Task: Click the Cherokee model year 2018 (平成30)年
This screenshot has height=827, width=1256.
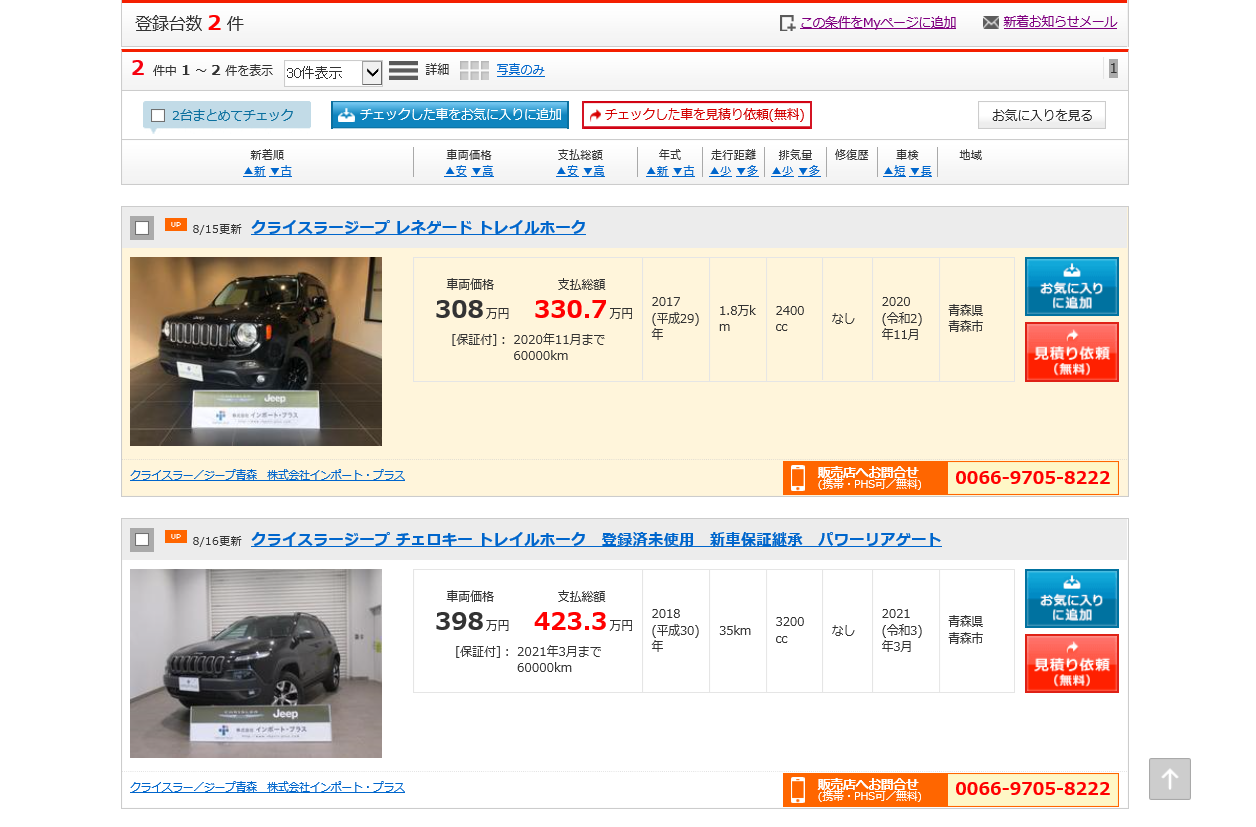Action: (676, 630)
